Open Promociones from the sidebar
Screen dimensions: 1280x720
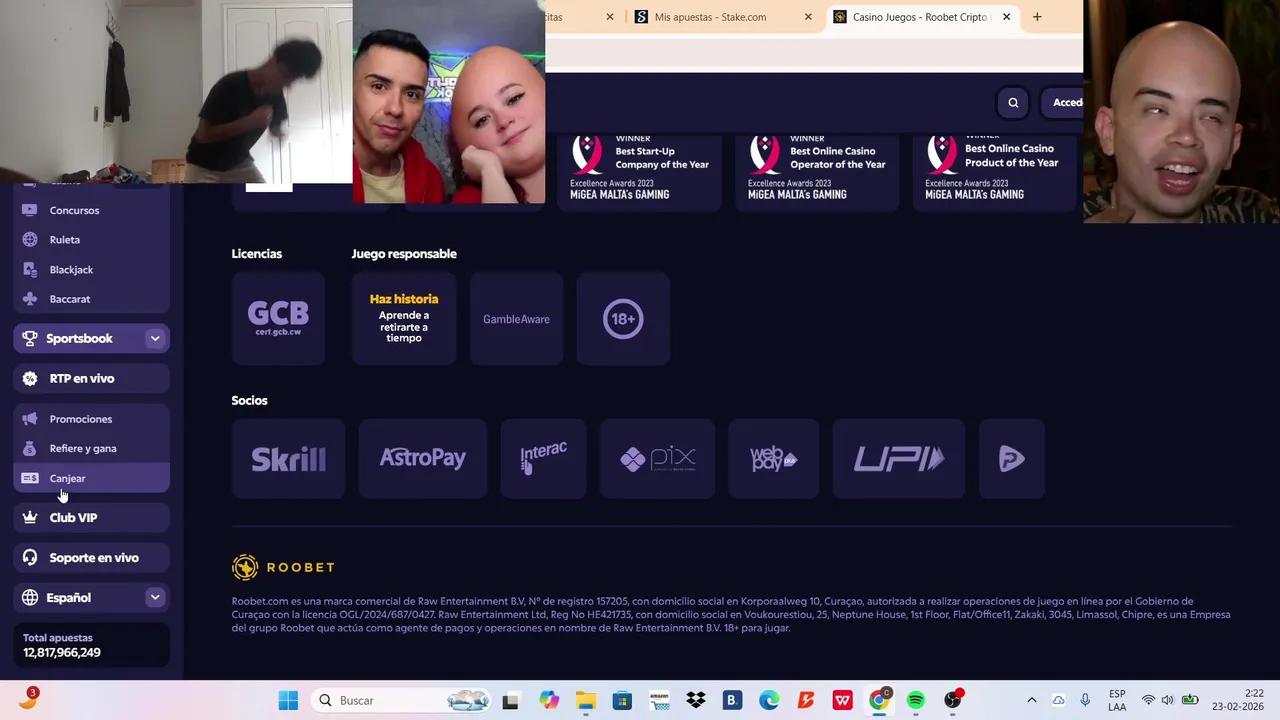pyautogui.click(x=91, y=419)
